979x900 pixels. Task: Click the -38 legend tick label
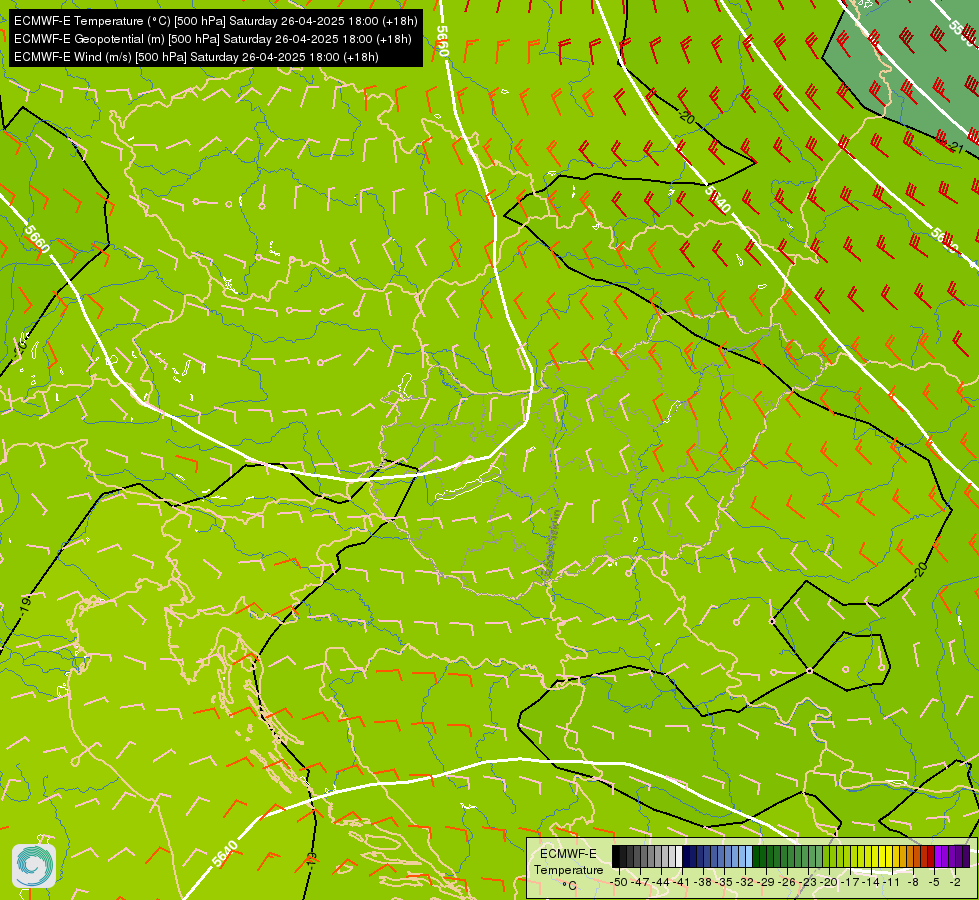[702, 882]
